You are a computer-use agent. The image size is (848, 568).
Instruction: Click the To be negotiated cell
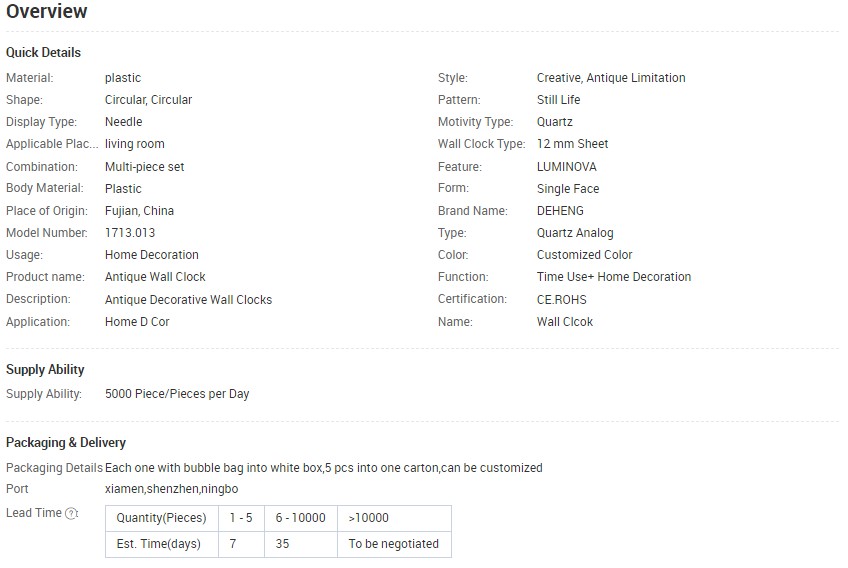pyautogui.click(x=394, y=544)
